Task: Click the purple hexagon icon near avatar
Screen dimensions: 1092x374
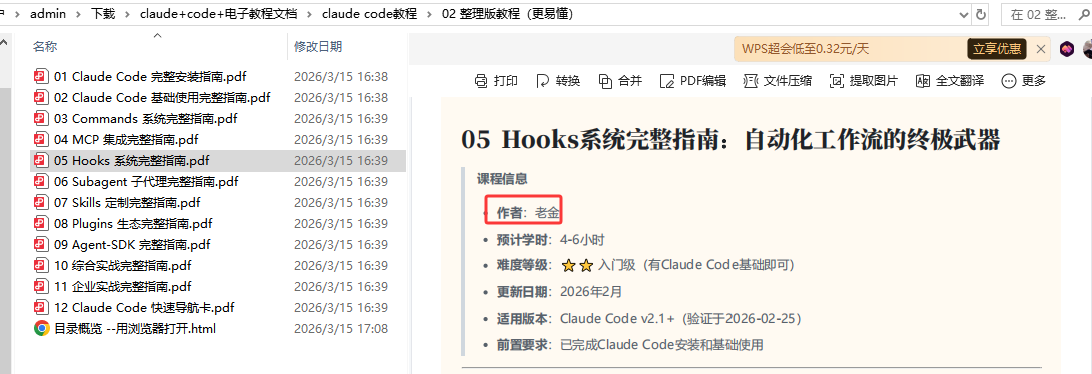Action: click(1067, 49)
